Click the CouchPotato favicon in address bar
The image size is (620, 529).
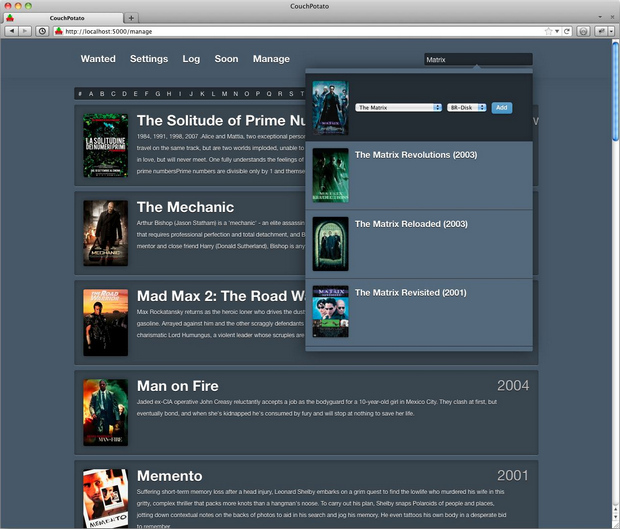coord(59,31)
